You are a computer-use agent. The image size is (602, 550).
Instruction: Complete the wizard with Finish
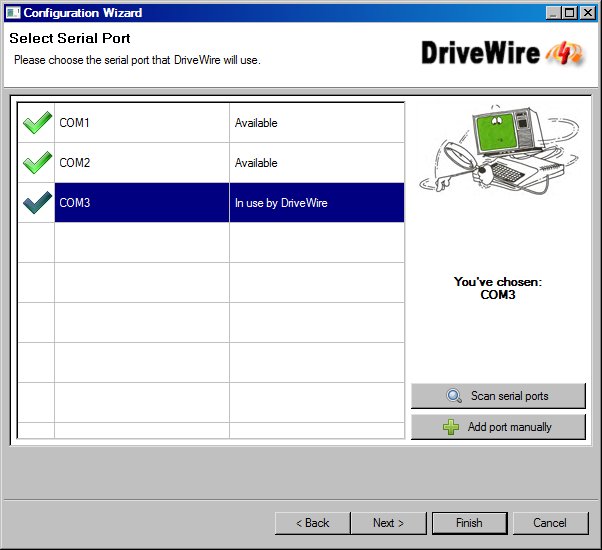pyautogui.click(x=470, y=523)
